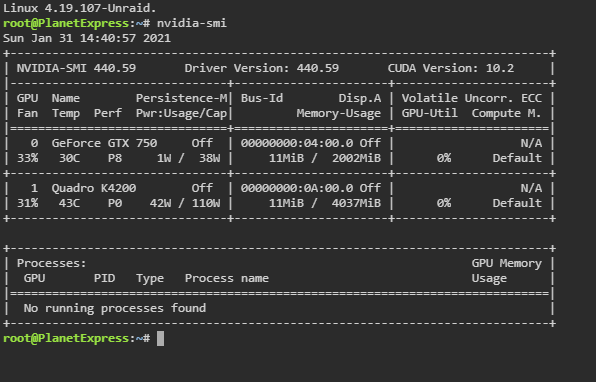
Task: Click the Bus-Id 00000000:0A:00.0 entry
Action: pos(297,188)
